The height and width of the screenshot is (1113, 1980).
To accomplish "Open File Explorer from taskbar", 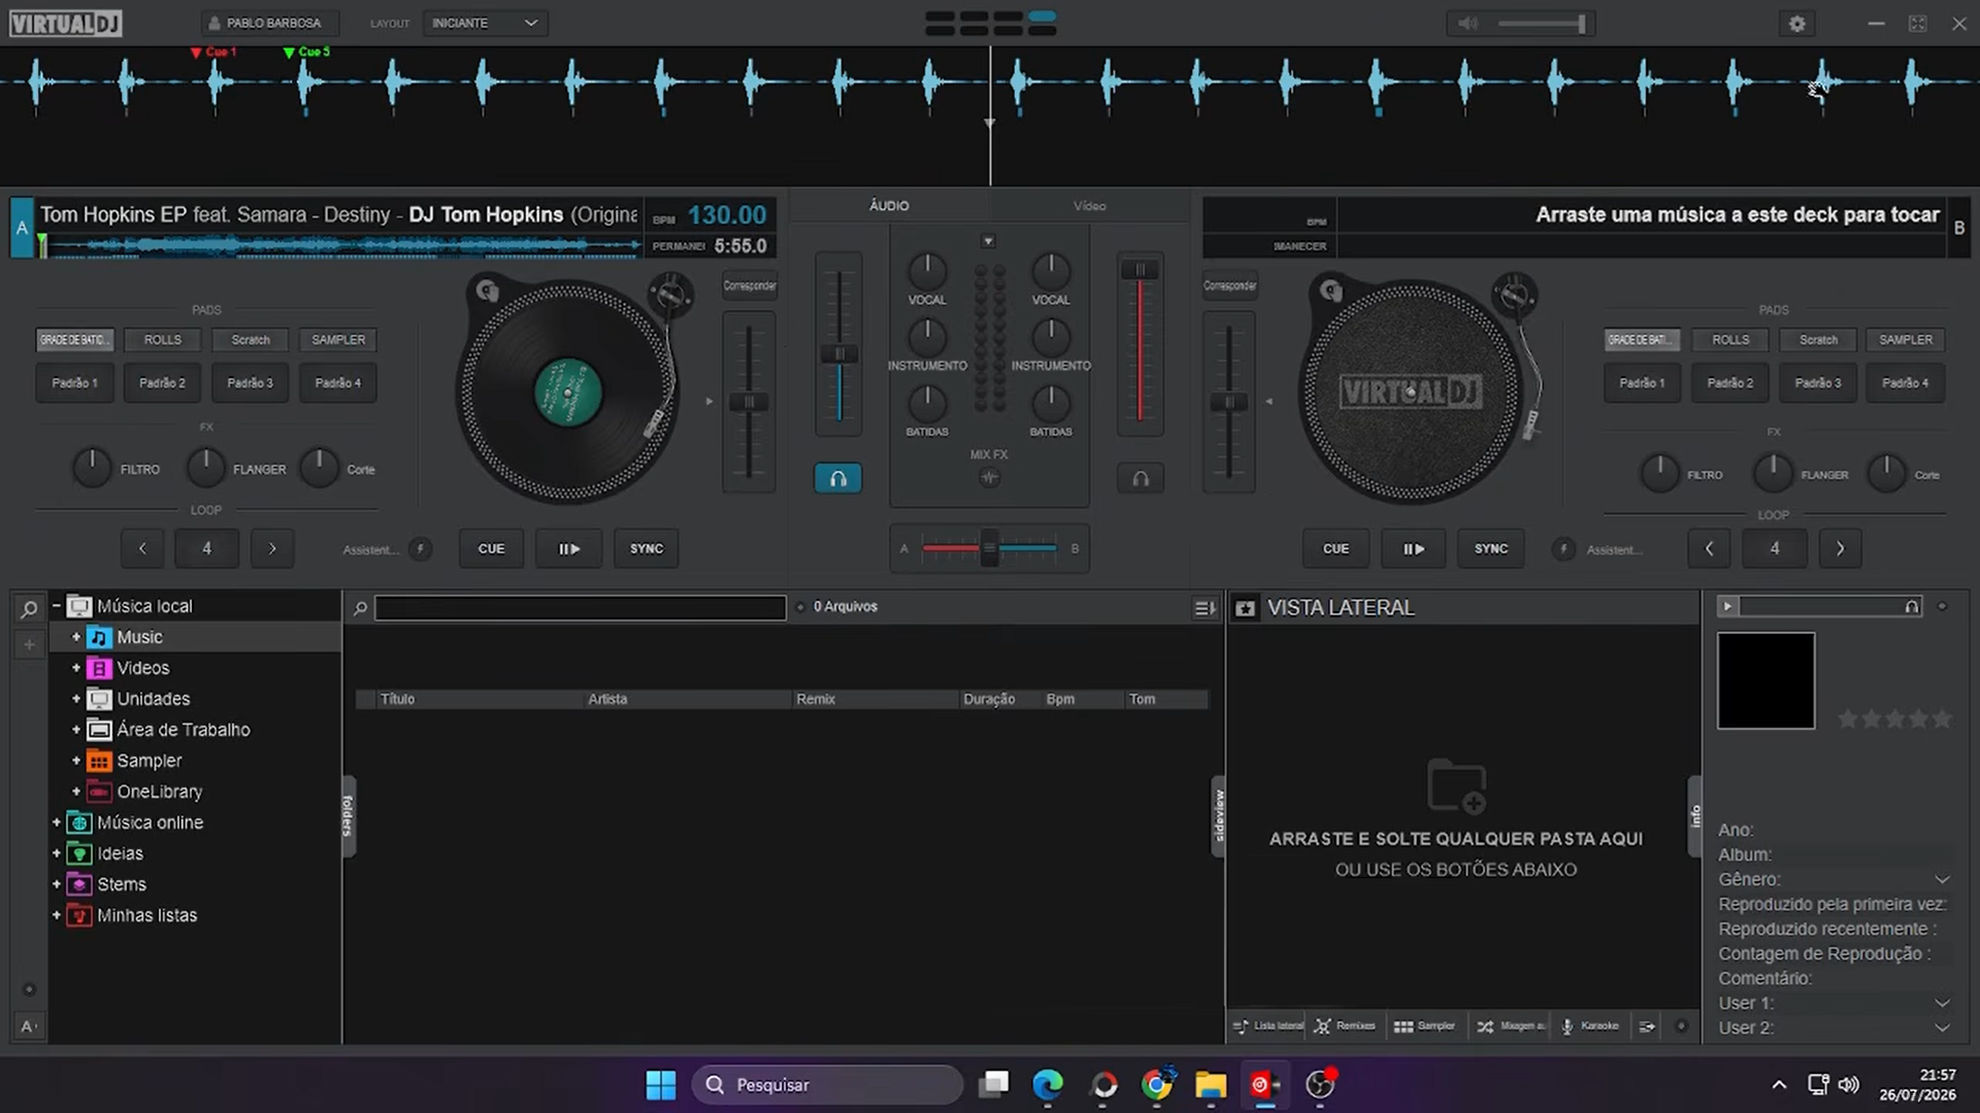I will click(1210, 1084).
